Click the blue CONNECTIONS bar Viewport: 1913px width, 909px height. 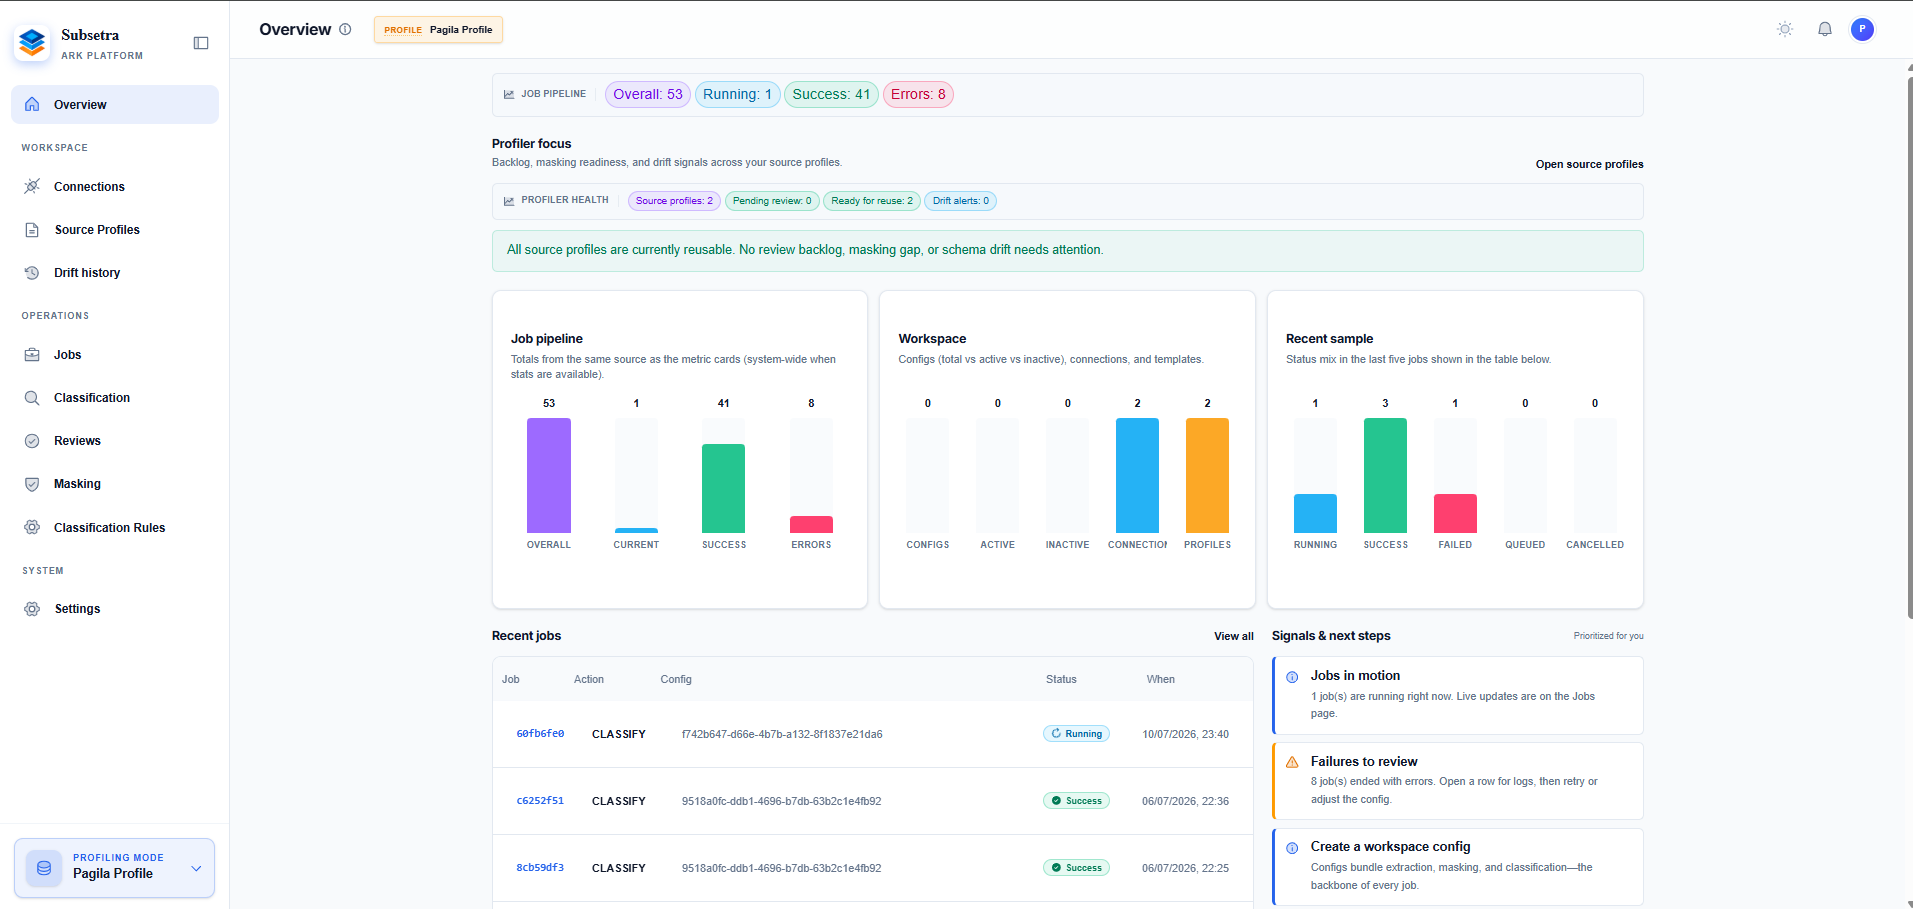click(1137, 475)
